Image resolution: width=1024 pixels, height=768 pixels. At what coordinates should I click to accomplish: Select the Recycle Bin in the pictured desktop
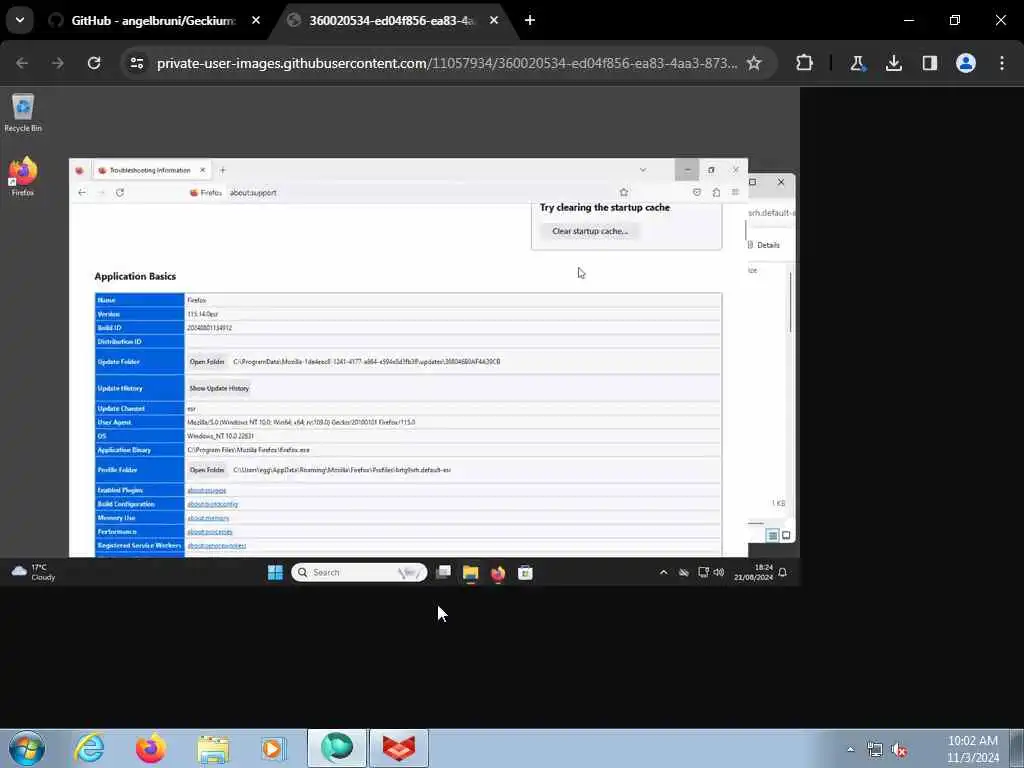click(23, 113)
